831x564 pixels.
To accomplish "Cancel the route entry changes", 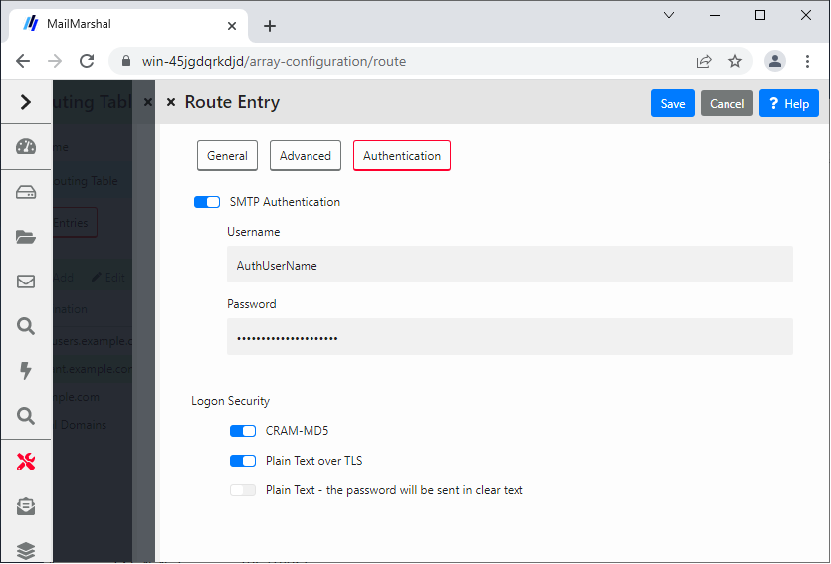I will pyautogui.click(x=727, y=103).
